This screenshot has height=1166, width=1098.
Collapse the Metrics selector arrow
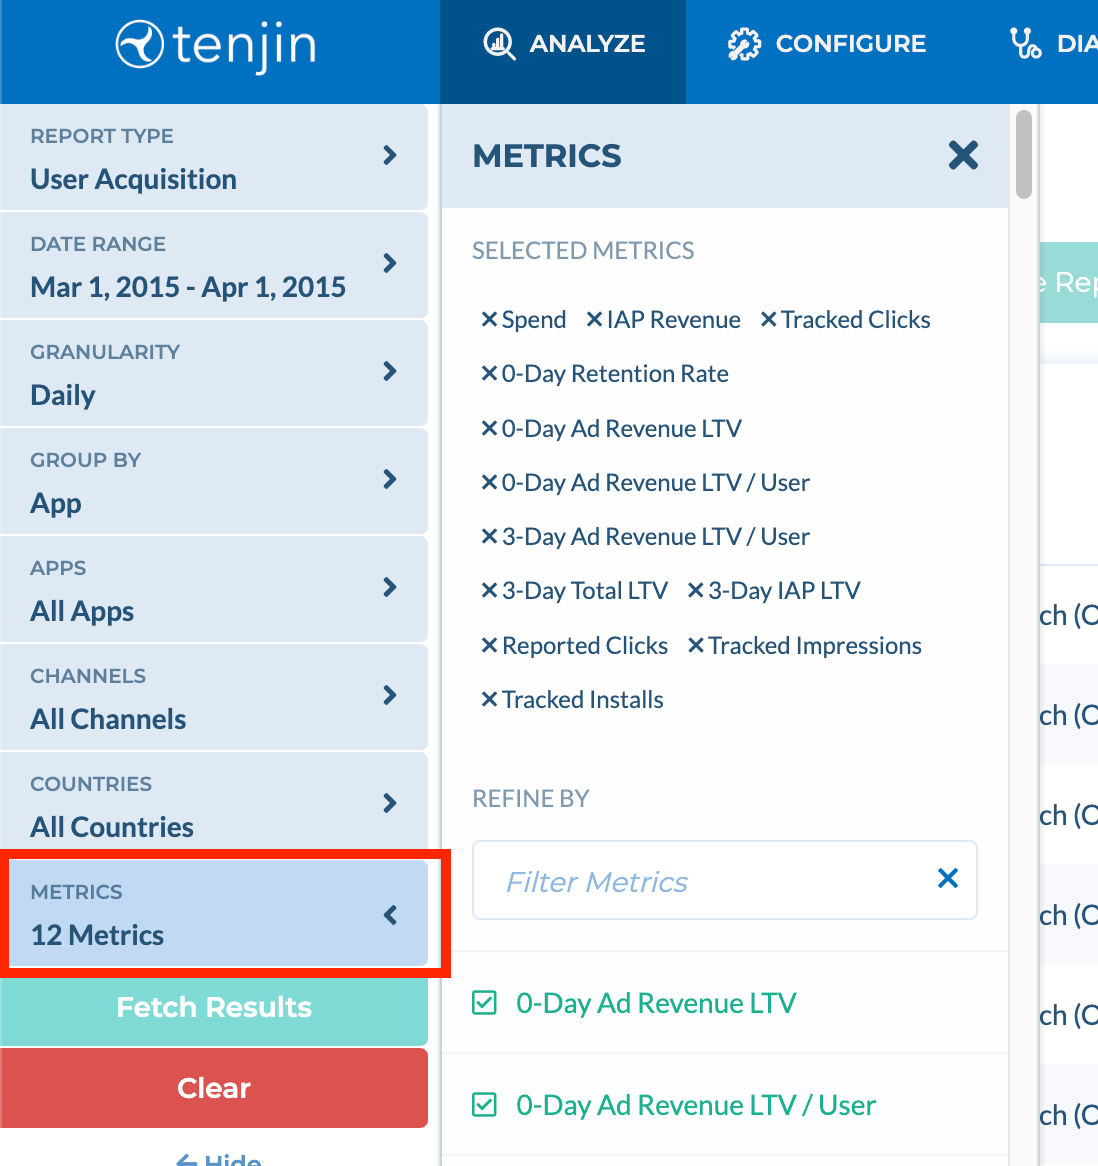click(390, 915)
